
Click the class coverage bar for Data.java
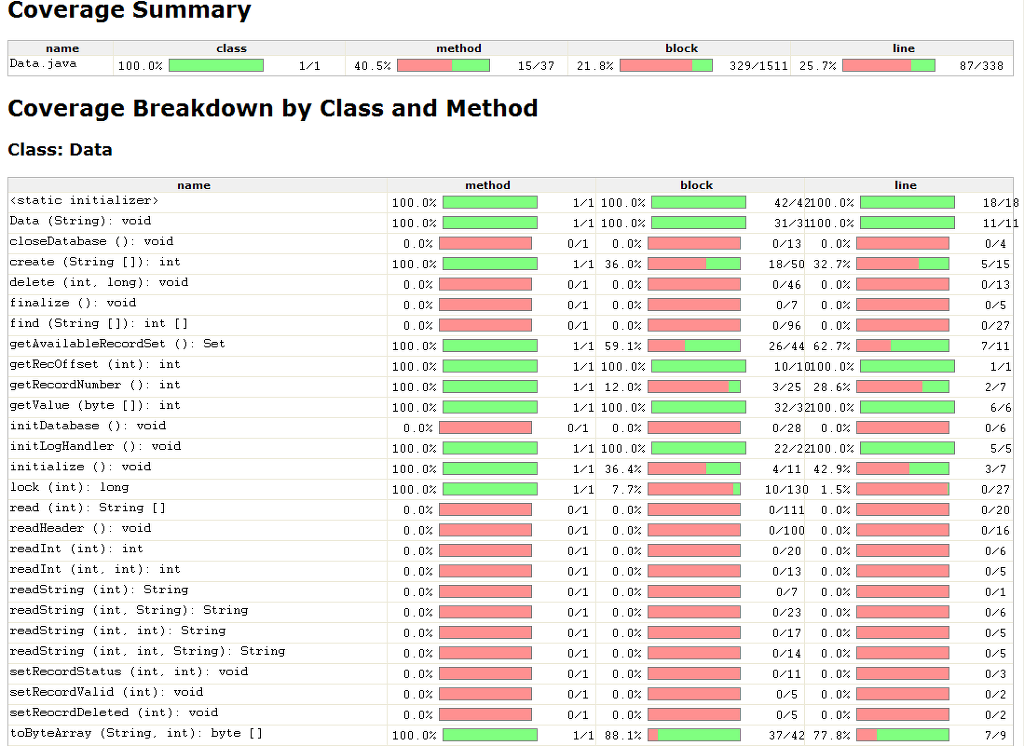(x=216, y=66)
